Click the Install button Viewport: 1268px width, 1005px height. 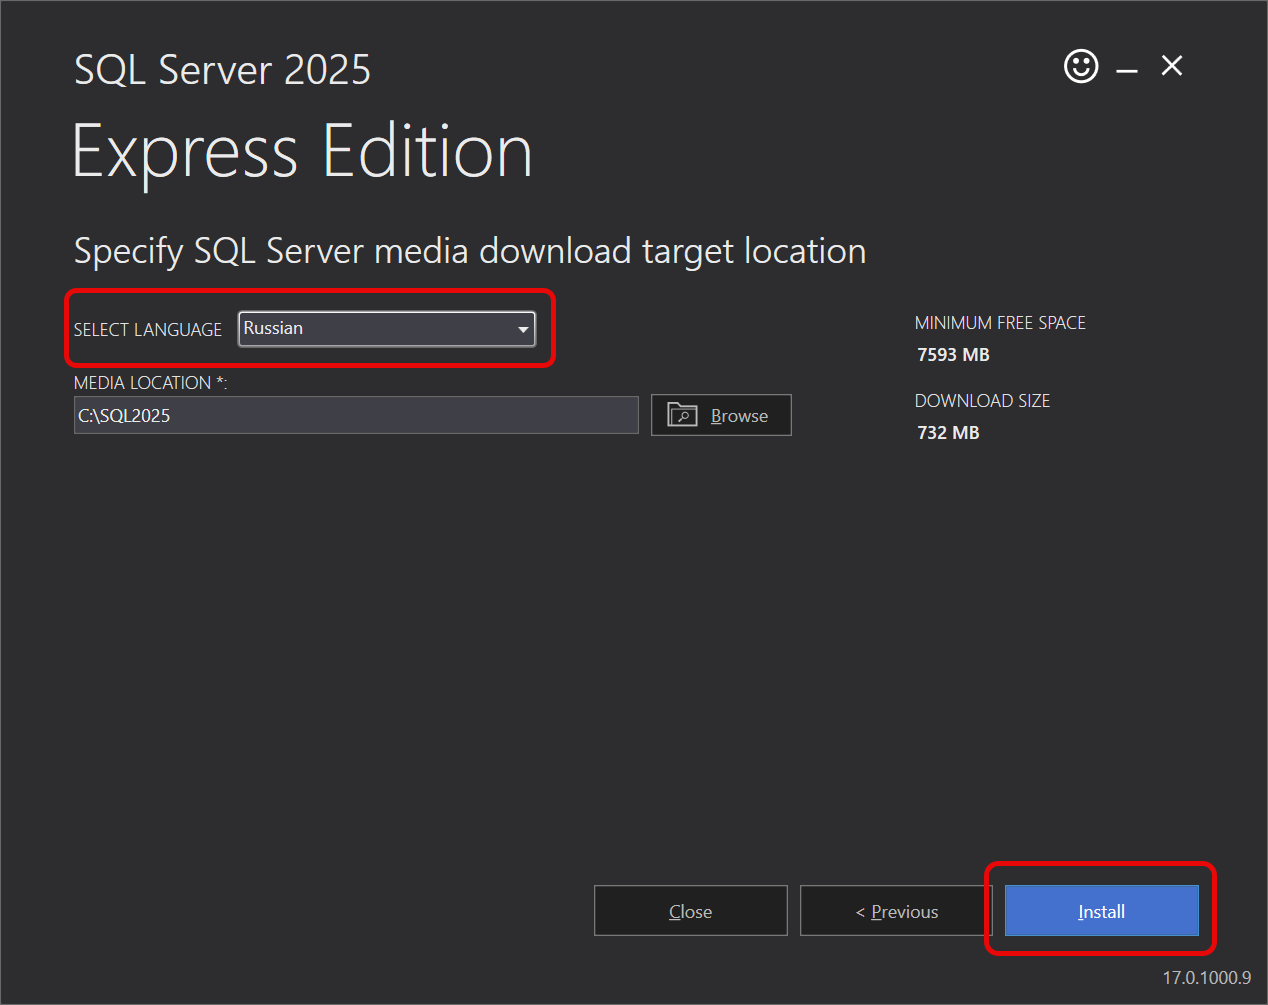coord(1101,911)
